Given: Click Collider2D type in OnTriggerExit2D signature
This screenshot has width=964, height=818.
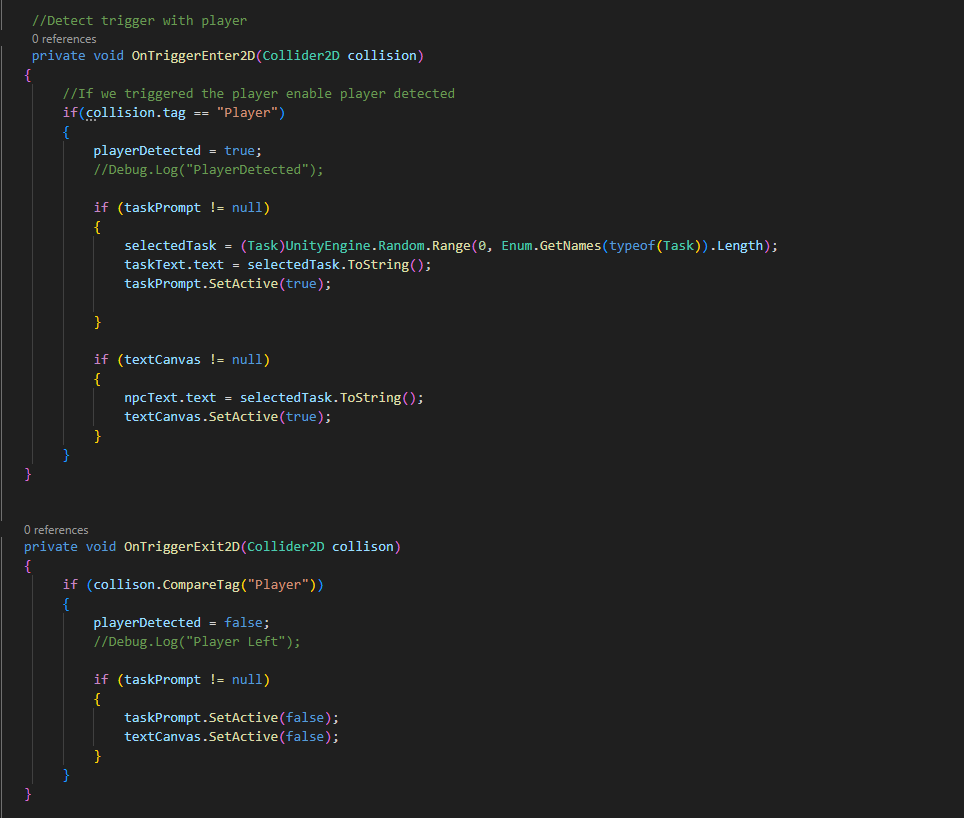Looking at the screenshot, I should point(286,546).
